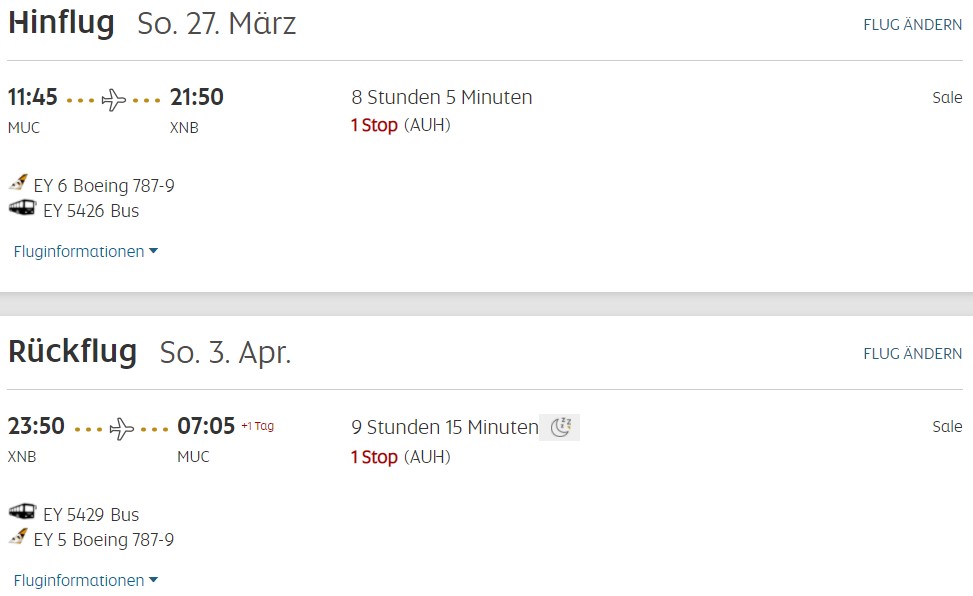This screenshot has width=973, height=596.
Task: Click the bus icon beside EY 5426
Action: coord(22,208)
